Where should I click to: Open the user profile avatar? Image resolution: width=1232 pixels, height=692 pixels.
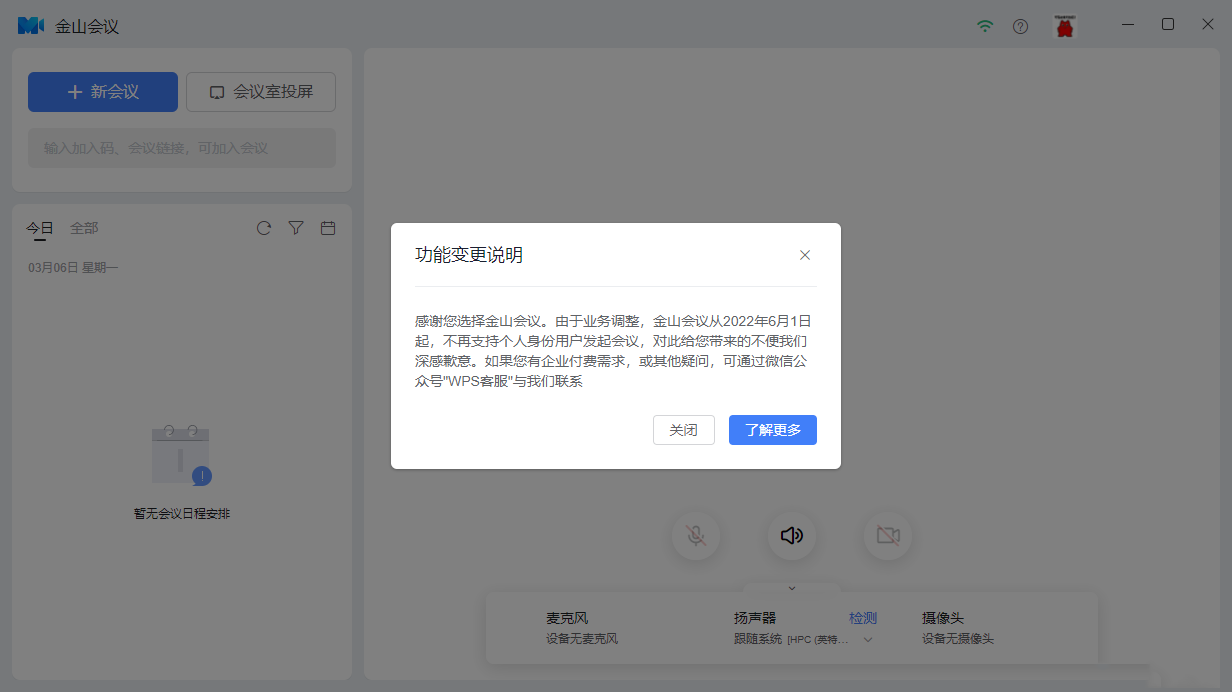[x=1065, y=26]
